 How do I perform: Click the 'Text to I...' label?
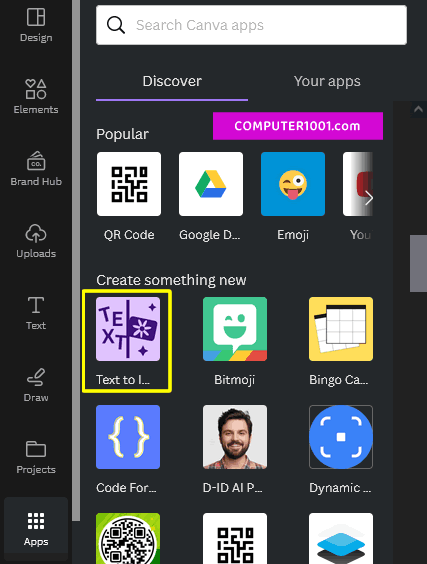tap(123, 380)
